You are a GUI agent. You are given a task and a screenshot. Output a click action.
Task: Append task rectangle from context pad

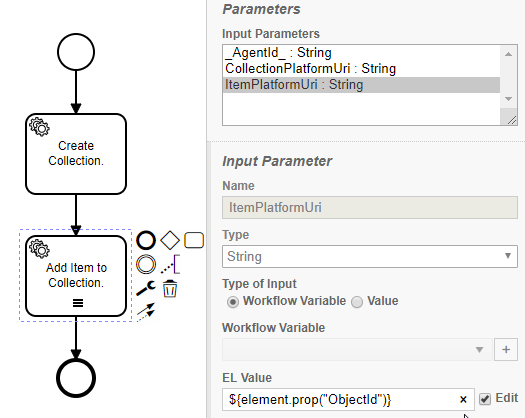(x=194, y=240)
